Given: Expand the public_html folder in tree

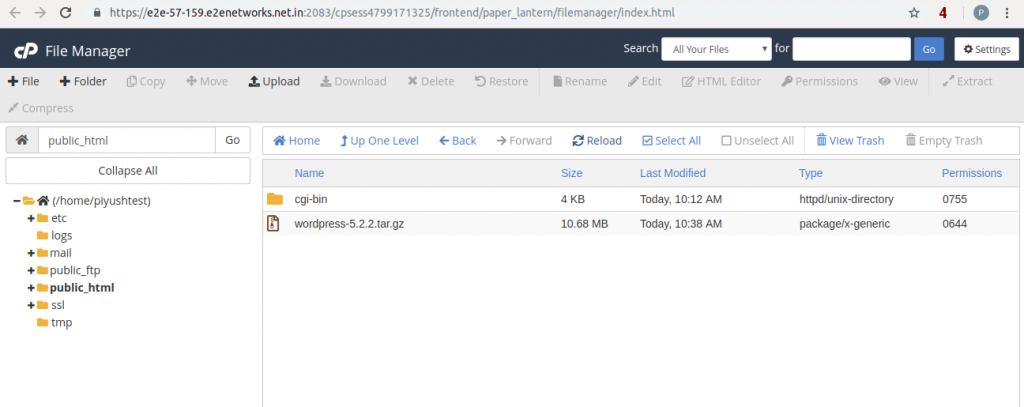Looking at the screenshot, I should 31,288.
